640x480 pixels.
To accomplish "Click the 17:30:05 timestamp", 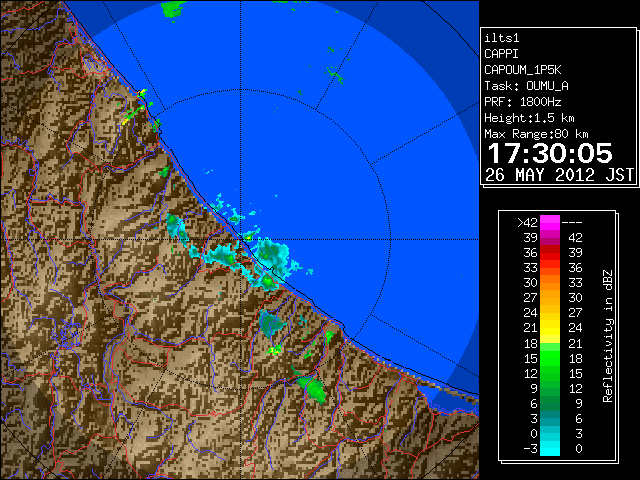I will pos(550,153).
